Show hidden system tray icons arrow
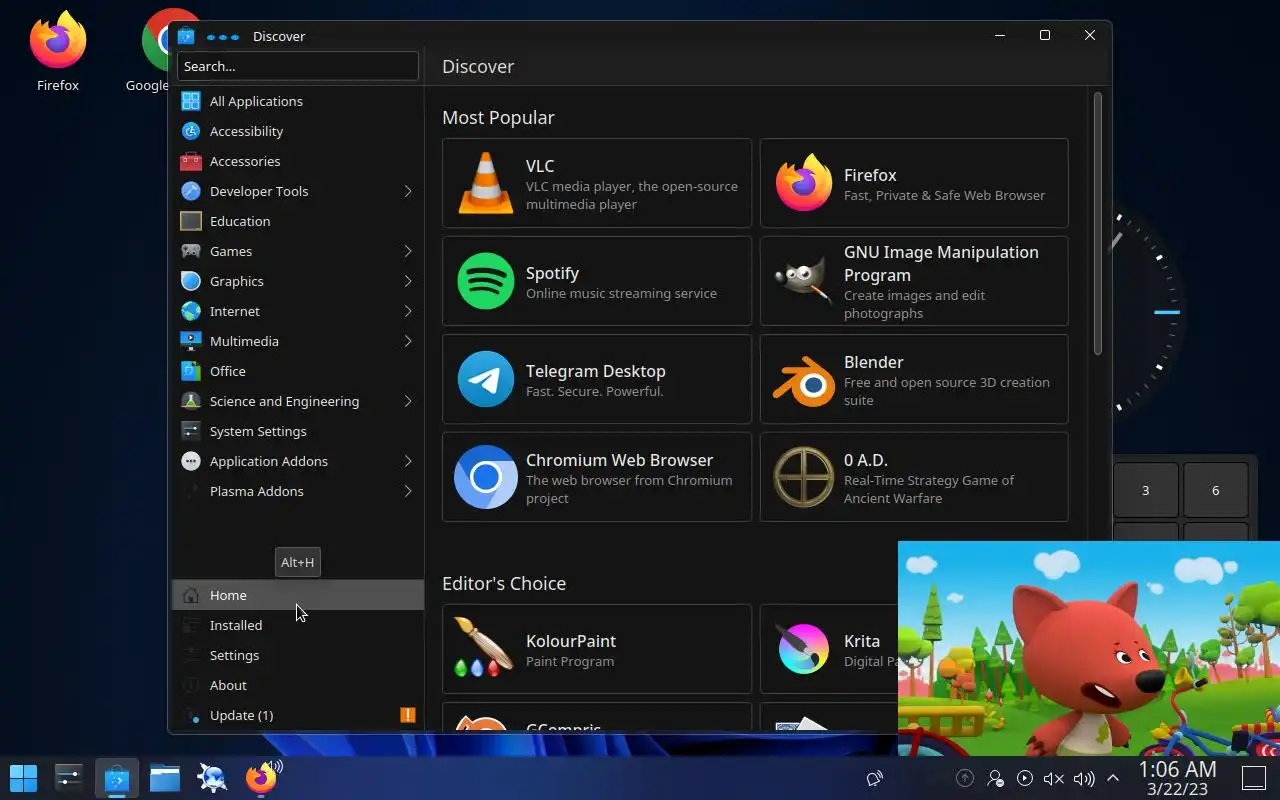Viewport: 1280px width, 800px height. pyautogui.click(x=1112, y=778)
